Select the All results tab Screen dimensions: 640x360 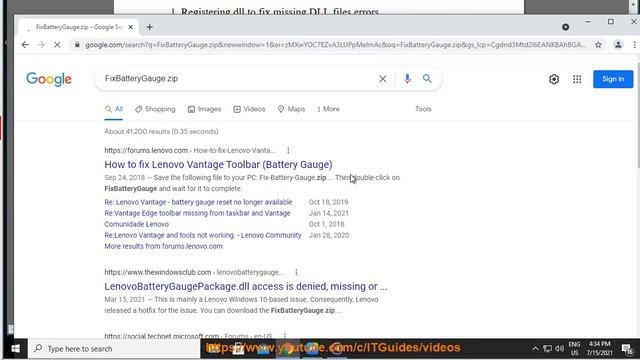coord(113,109)
